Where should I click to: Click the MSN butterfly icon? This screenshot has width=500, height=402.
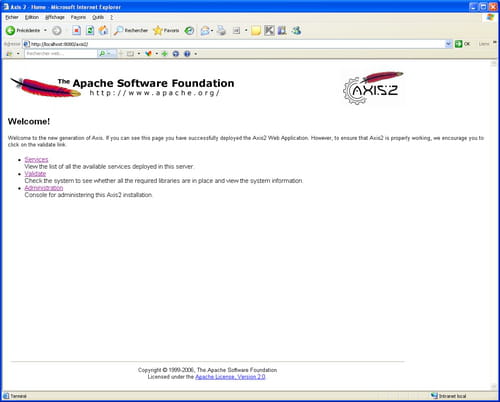(x=148, y=54)
